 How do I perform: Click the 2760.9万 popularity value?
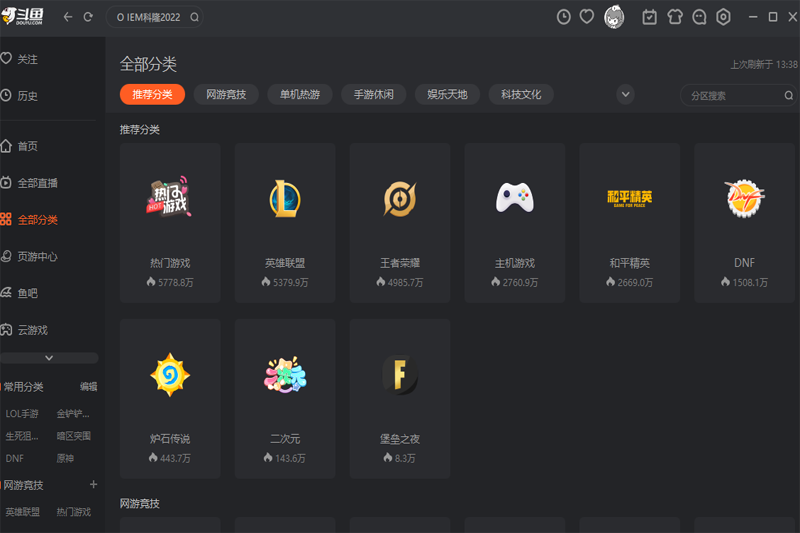pos(520,282)
